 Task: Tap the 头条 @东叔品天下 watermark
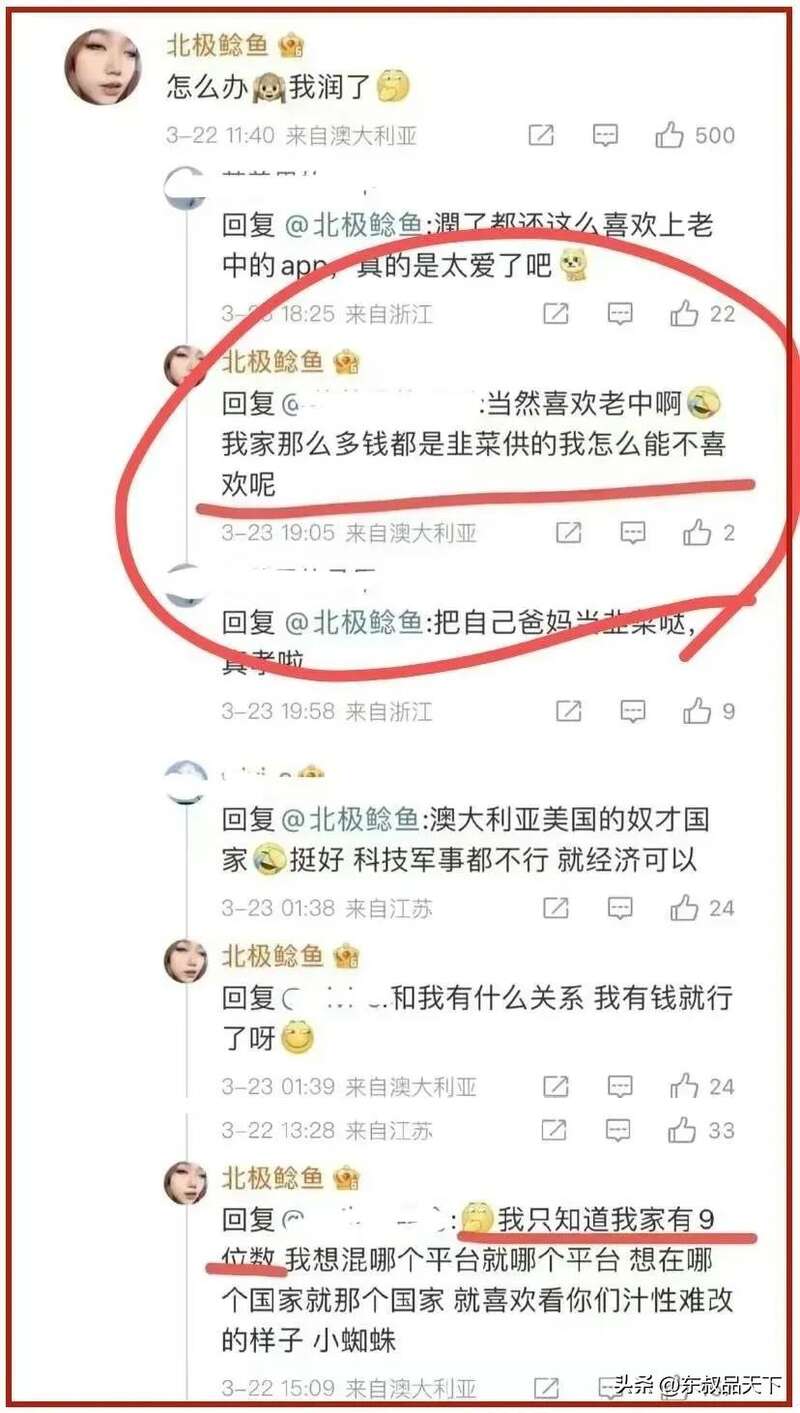pos(697,1385)
